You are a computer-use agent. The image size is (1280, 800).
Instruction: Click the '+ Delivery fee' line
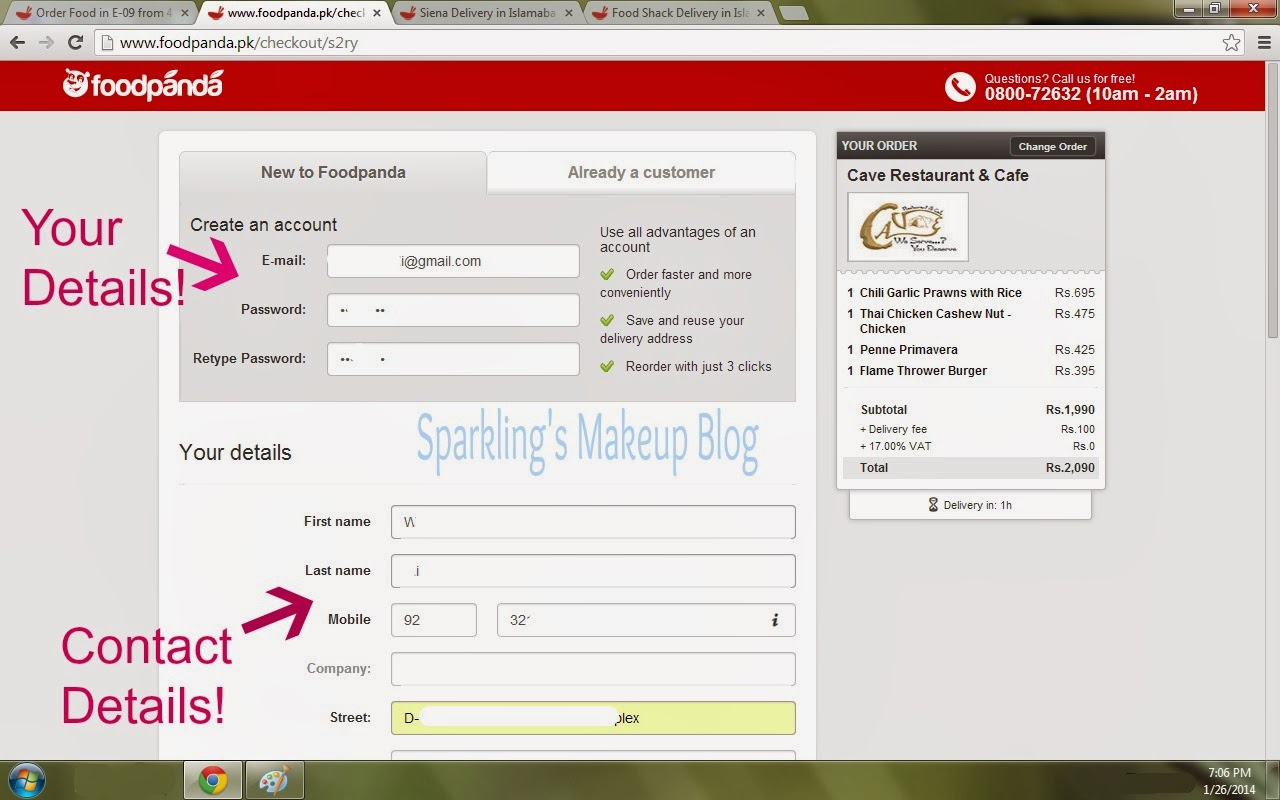[x=893, y=429]
